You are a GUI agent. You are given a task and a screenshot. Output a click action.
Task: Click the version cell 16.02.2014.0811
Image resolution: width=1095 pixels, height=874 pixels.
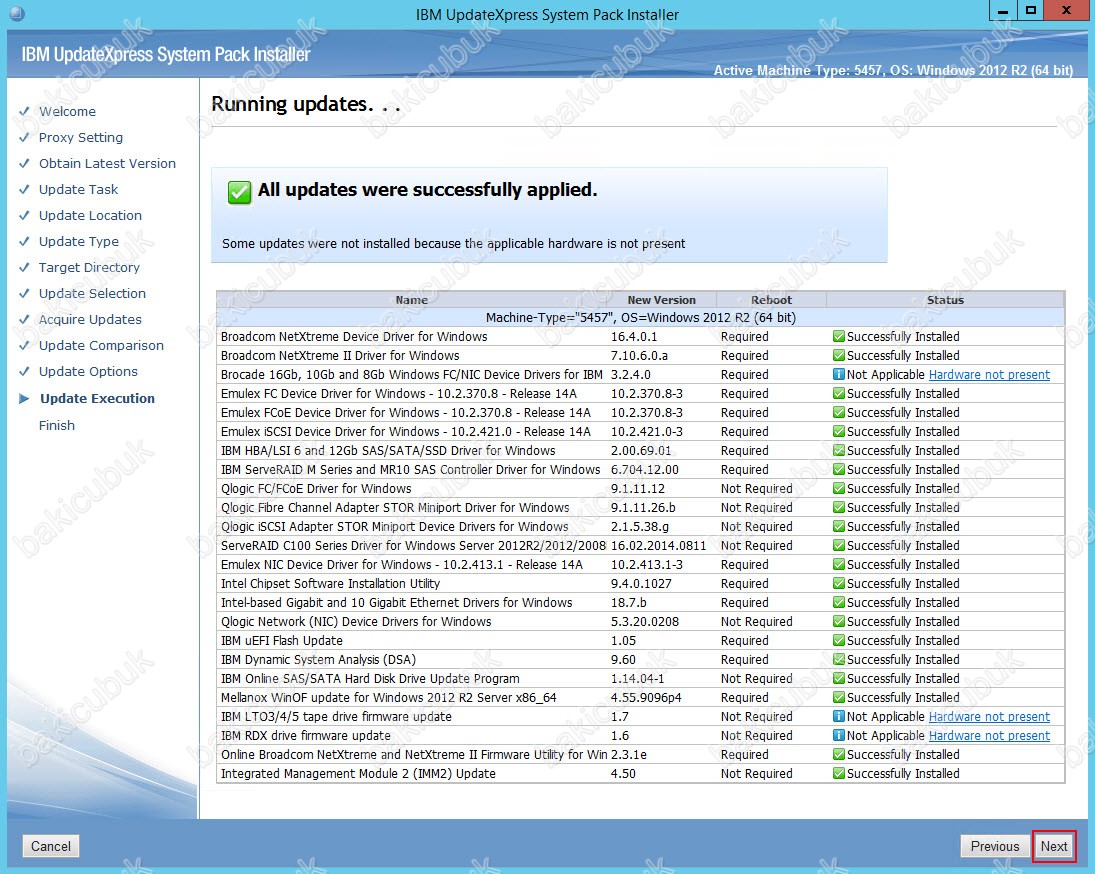659,546
